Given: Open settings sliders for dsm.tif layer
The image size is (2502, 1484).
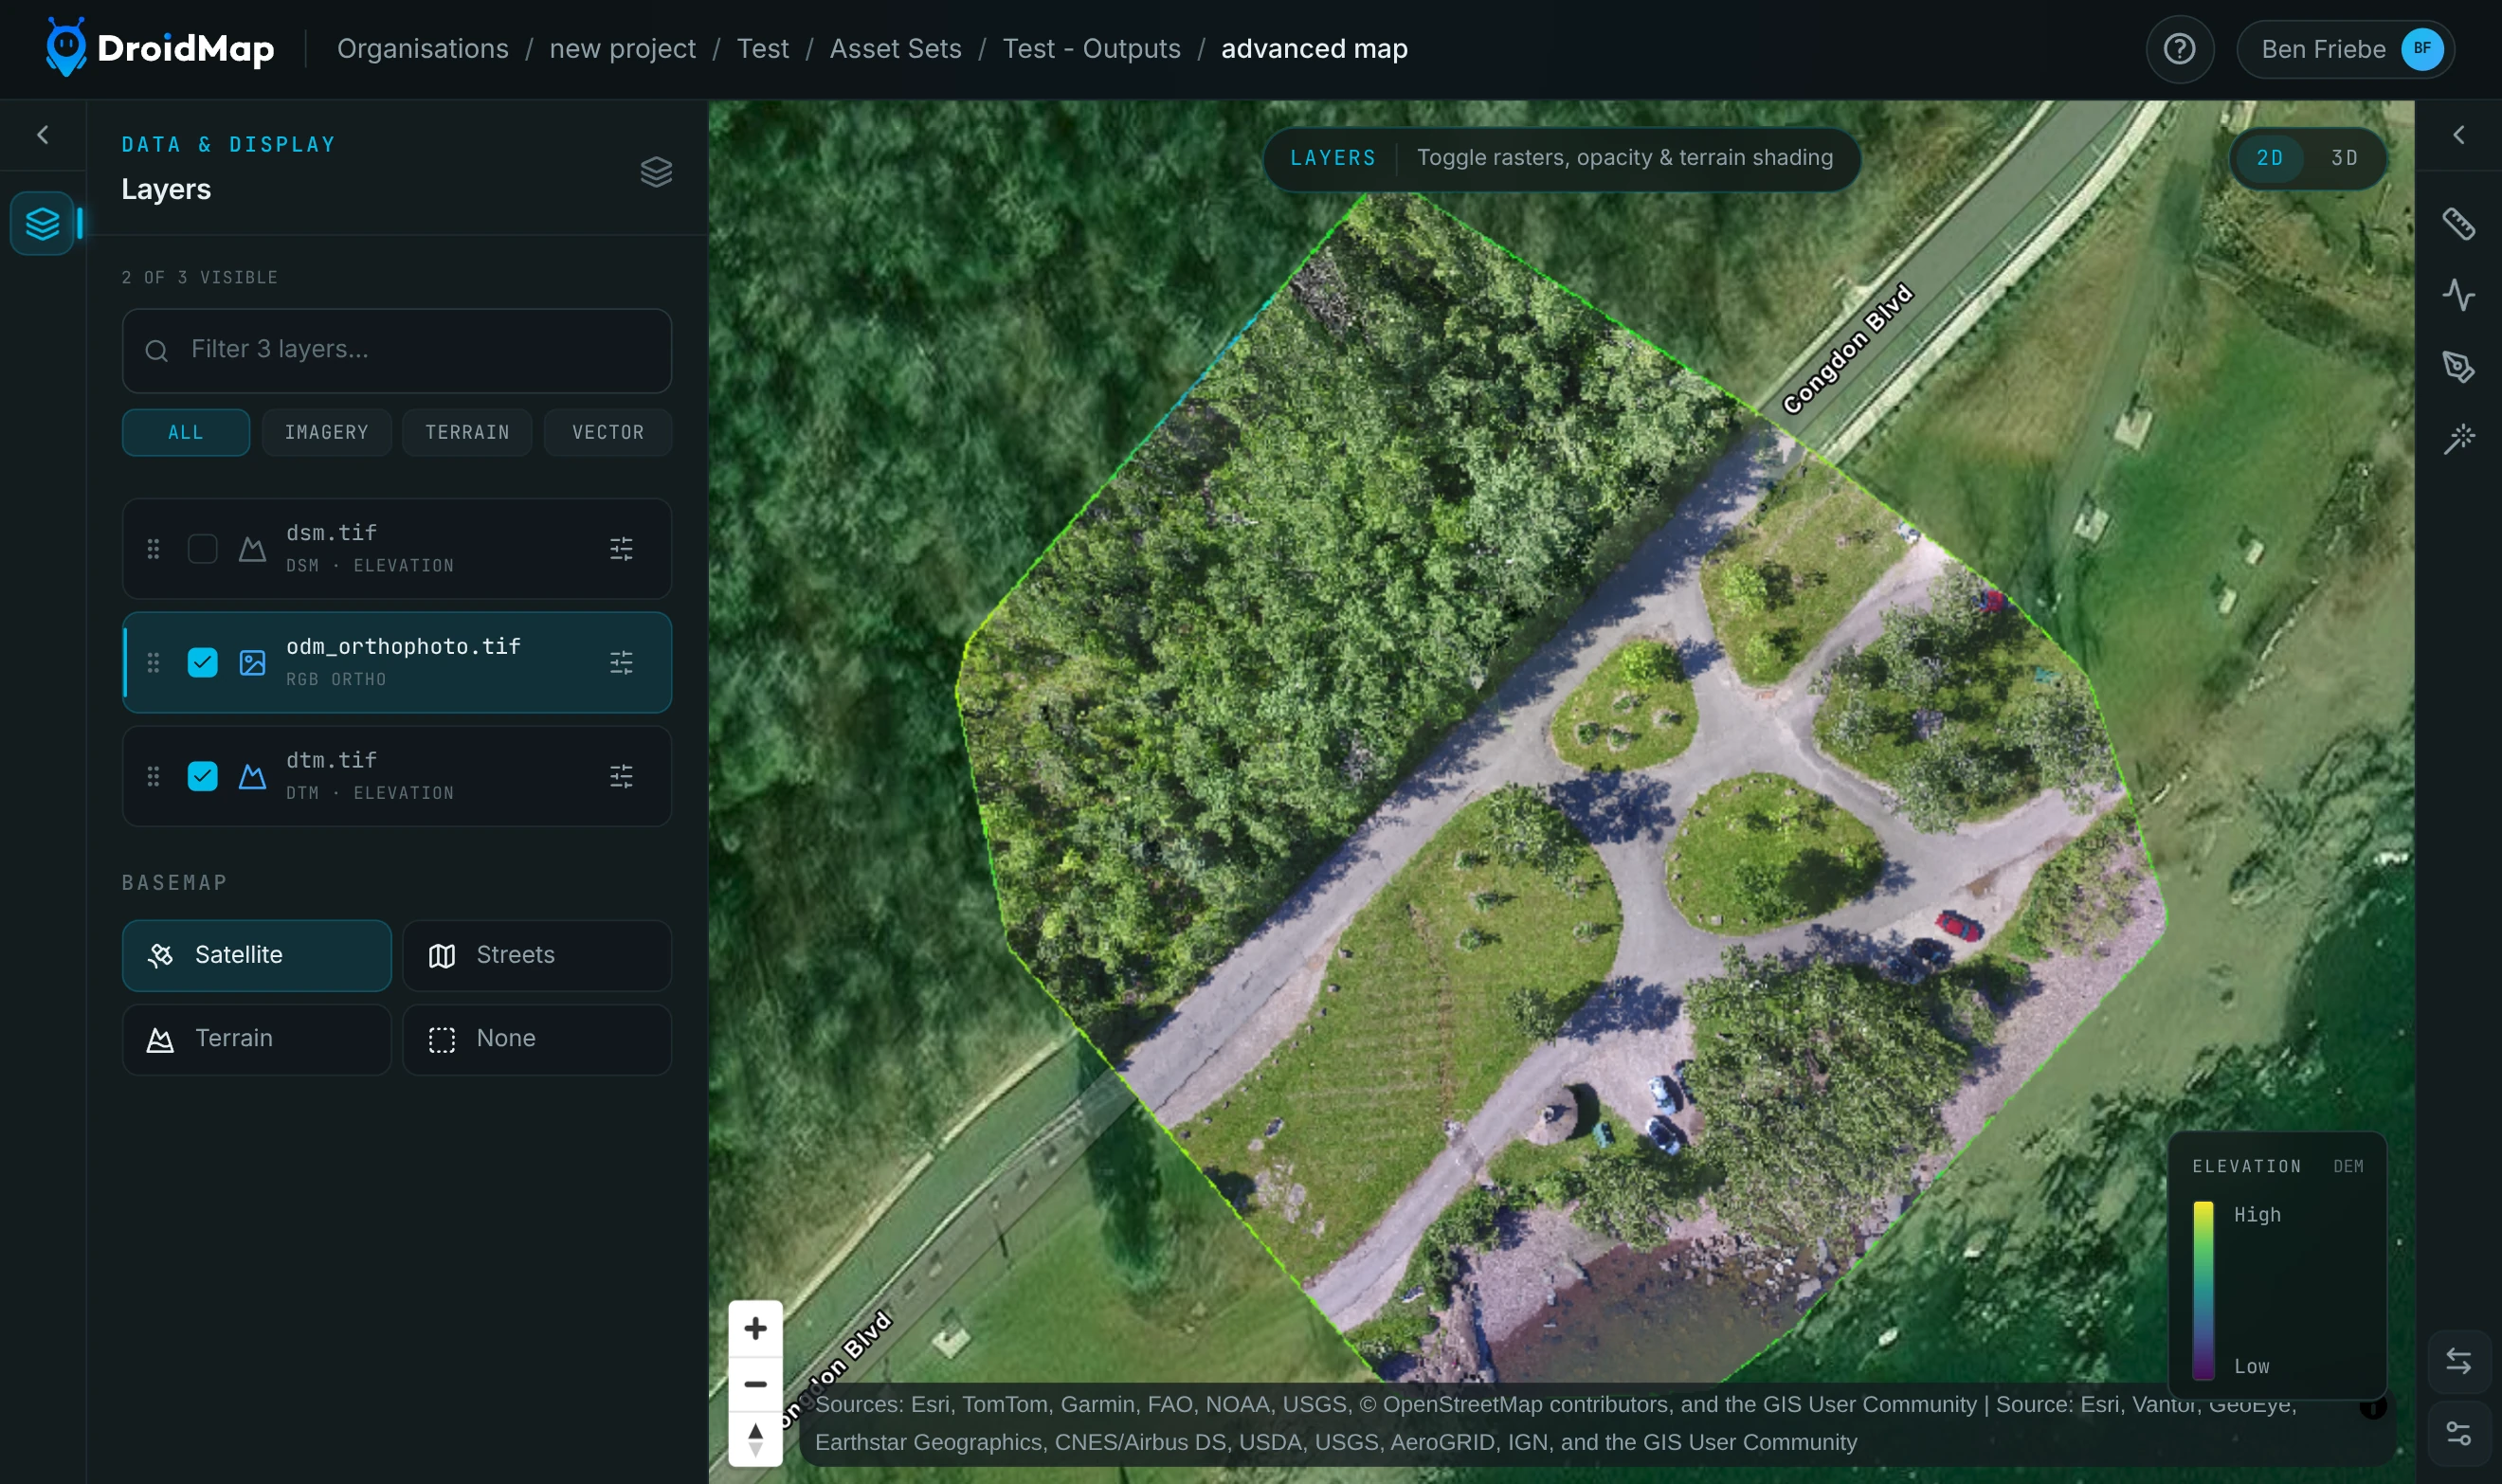Looking at the screenshot, I should coord(621,549).
